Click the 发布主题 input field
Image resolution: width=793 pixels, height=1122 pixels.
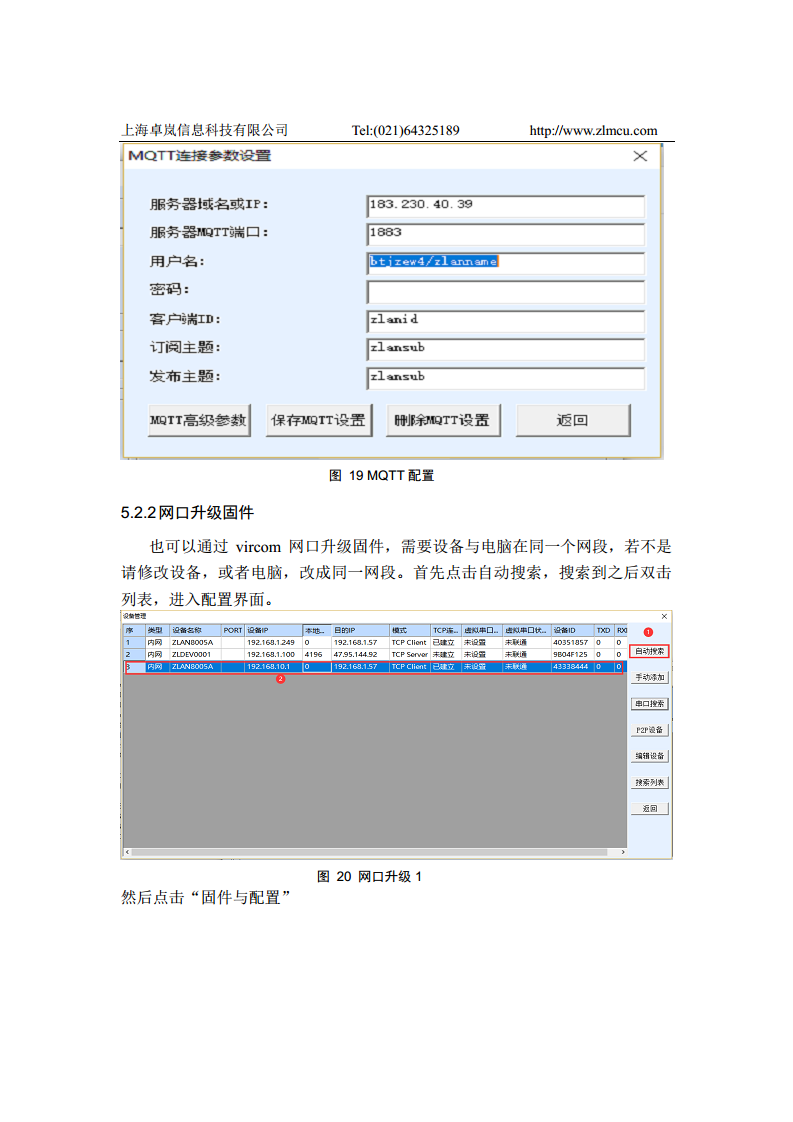(505, 378)
